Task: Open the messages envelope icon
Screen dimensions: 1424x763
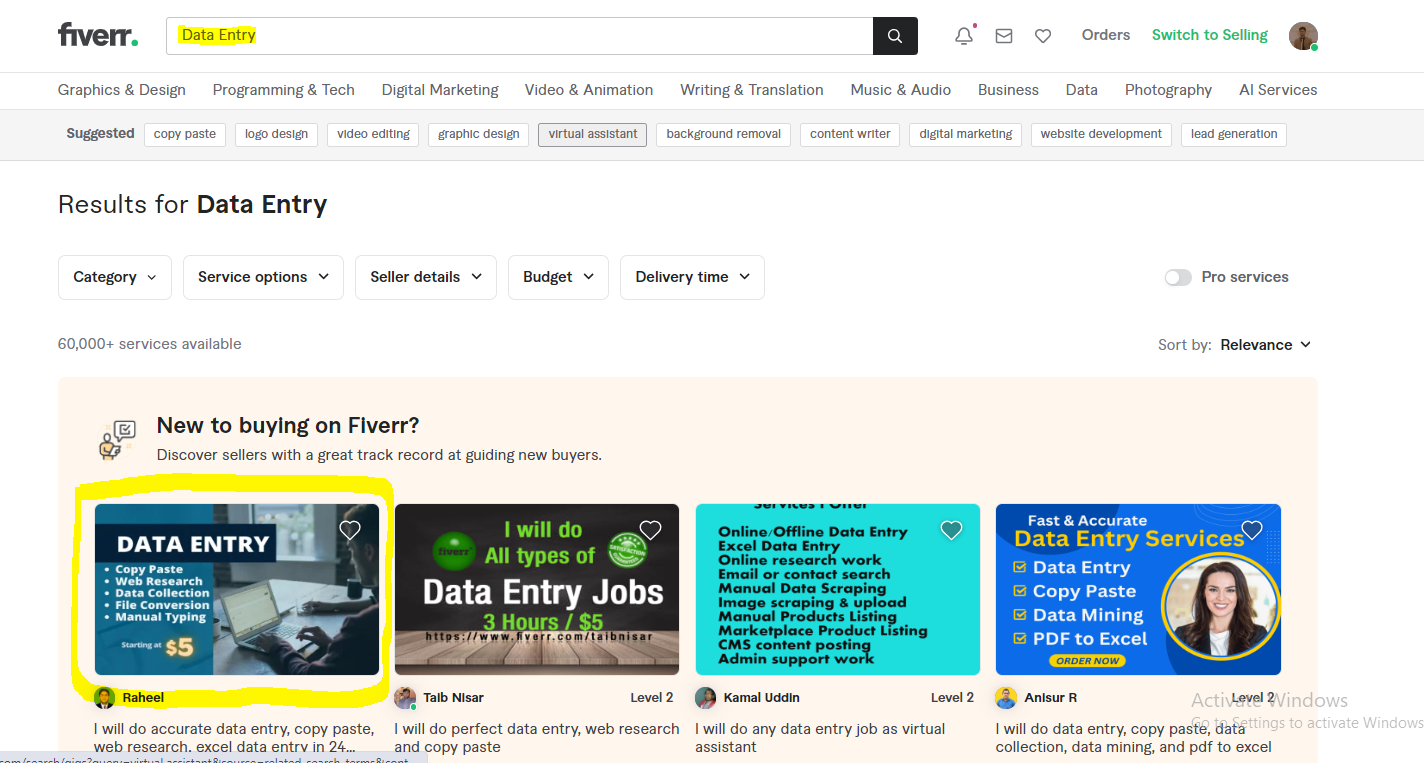Action: pyautogui.click(x=1004, y=36)
